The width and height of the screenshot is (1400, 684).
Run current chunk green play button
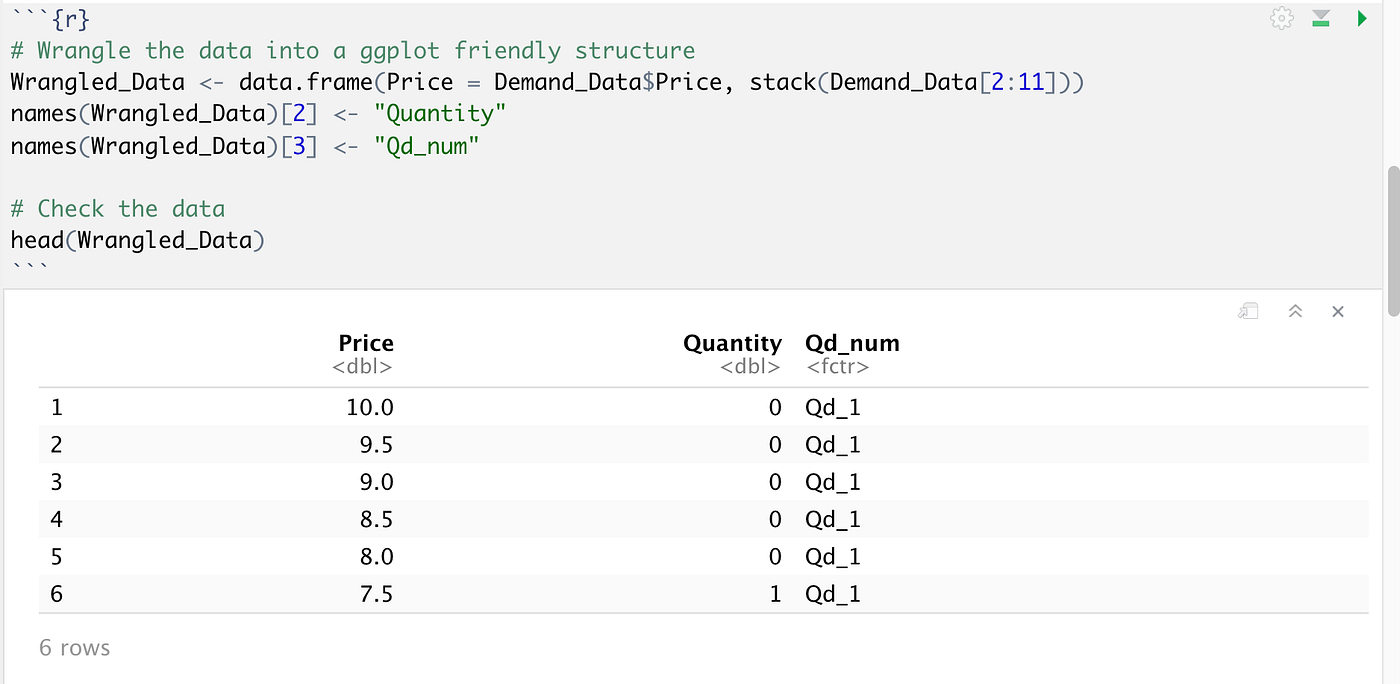point(1361,18)
